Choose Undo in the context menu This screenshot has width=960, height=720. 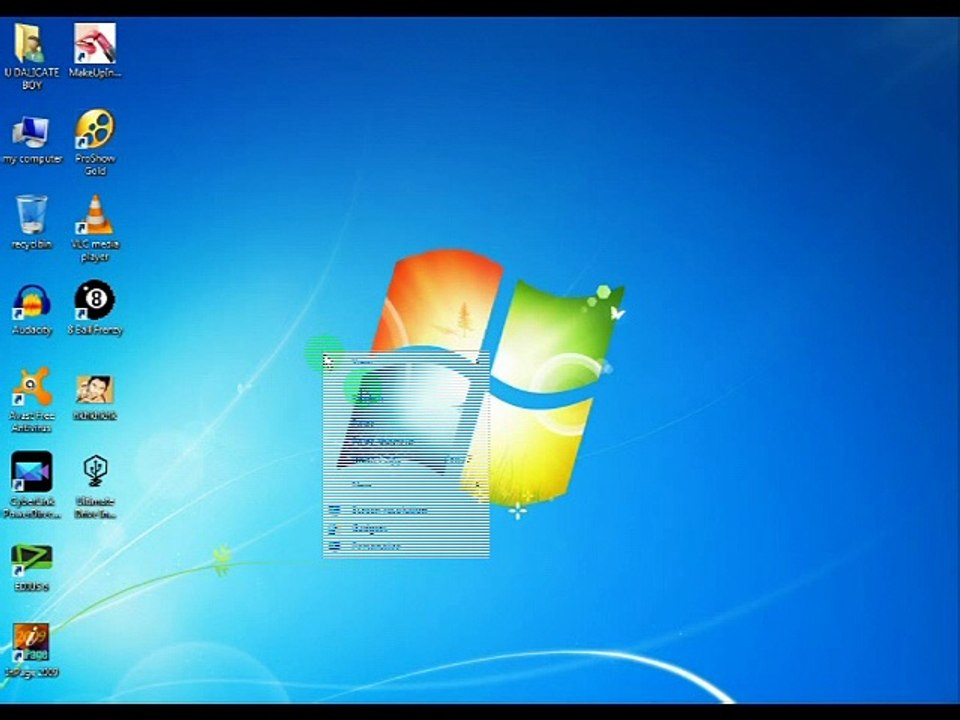(407, 459)
